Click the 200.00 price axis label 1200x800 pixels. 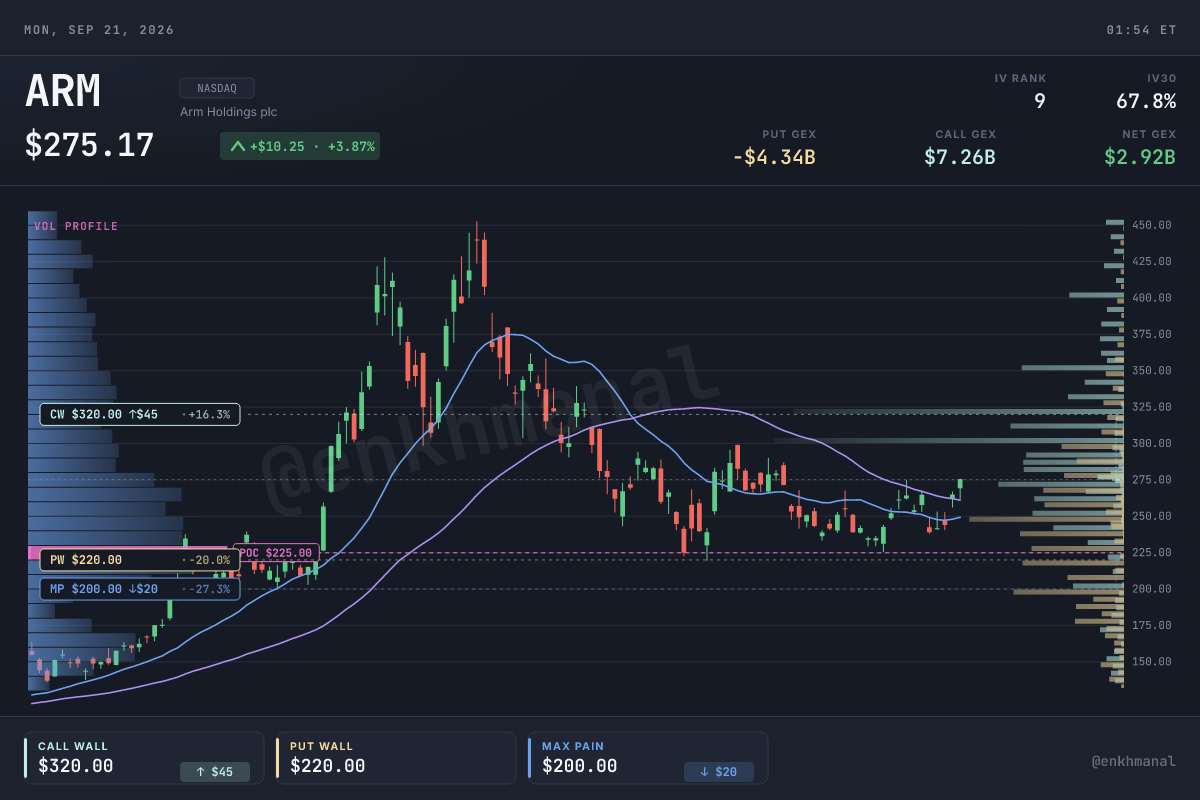[1151, 589]
